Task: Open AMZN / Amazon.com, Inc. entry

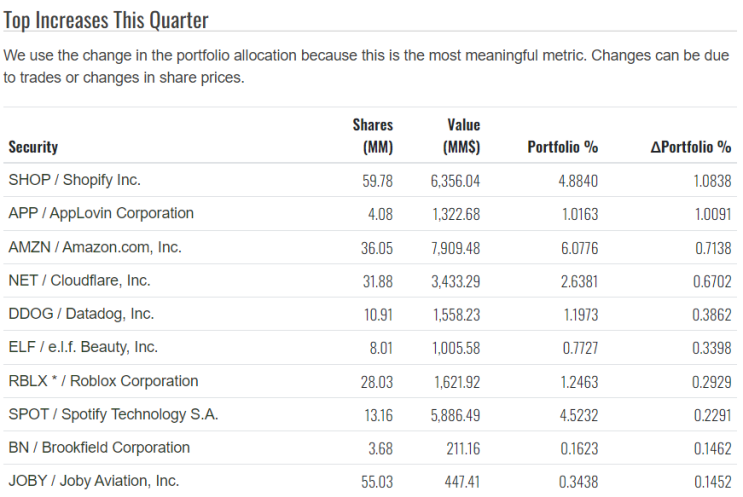Action: [x=94, y=247]
